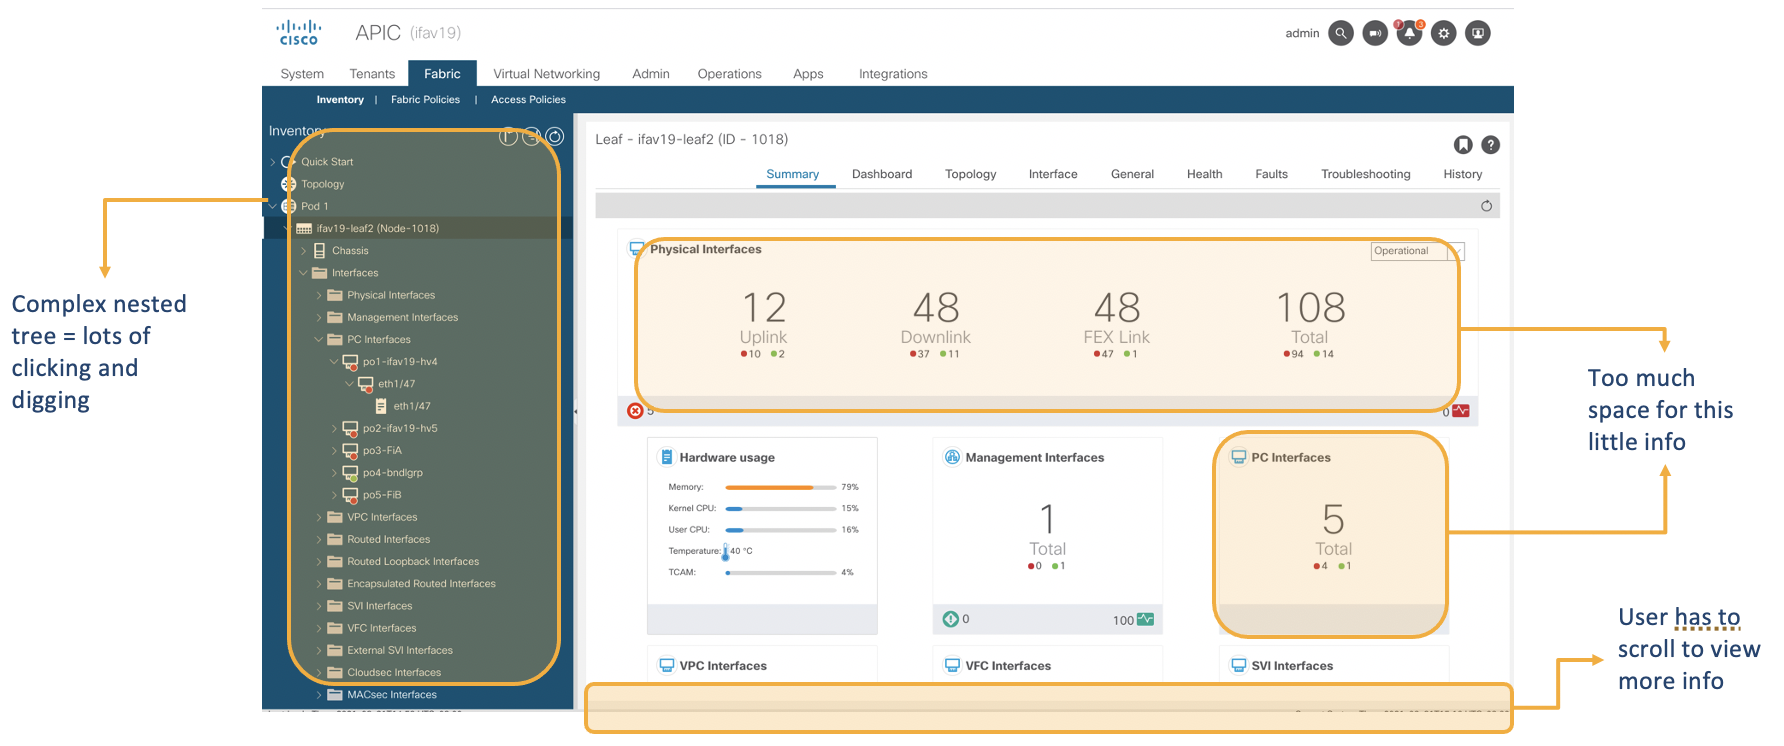Click the Kernel CPU usage bar

(x=780, y=509)
